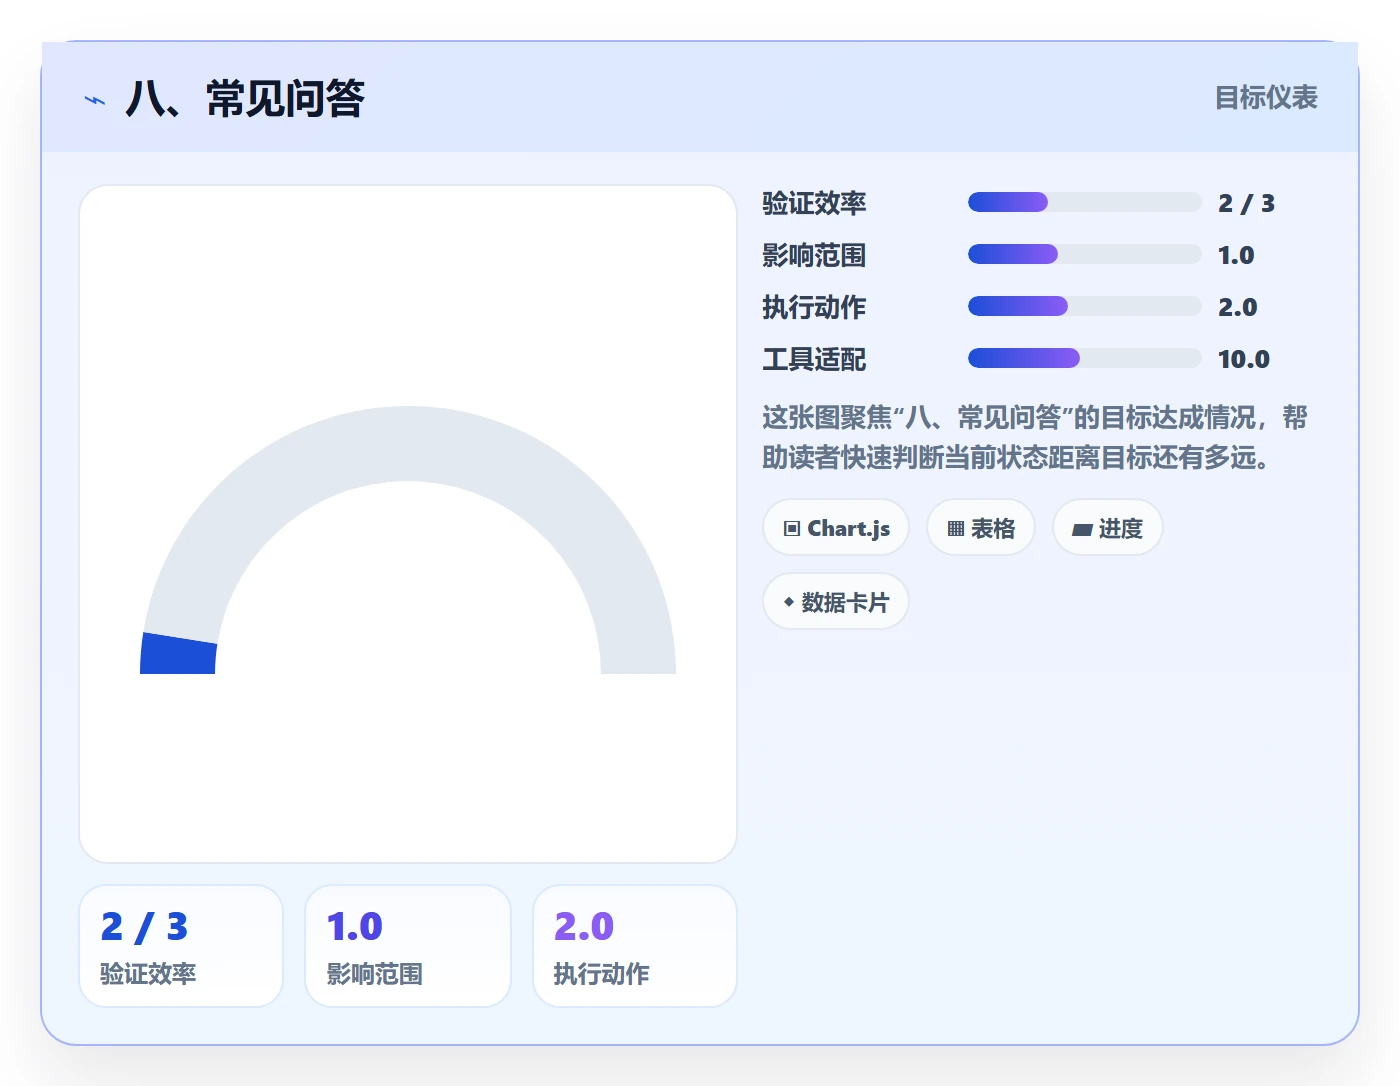Open the 1.0 影响范围 stat card
Image resolution: width=1400 pixels, height=1086 pixels.
408,946
